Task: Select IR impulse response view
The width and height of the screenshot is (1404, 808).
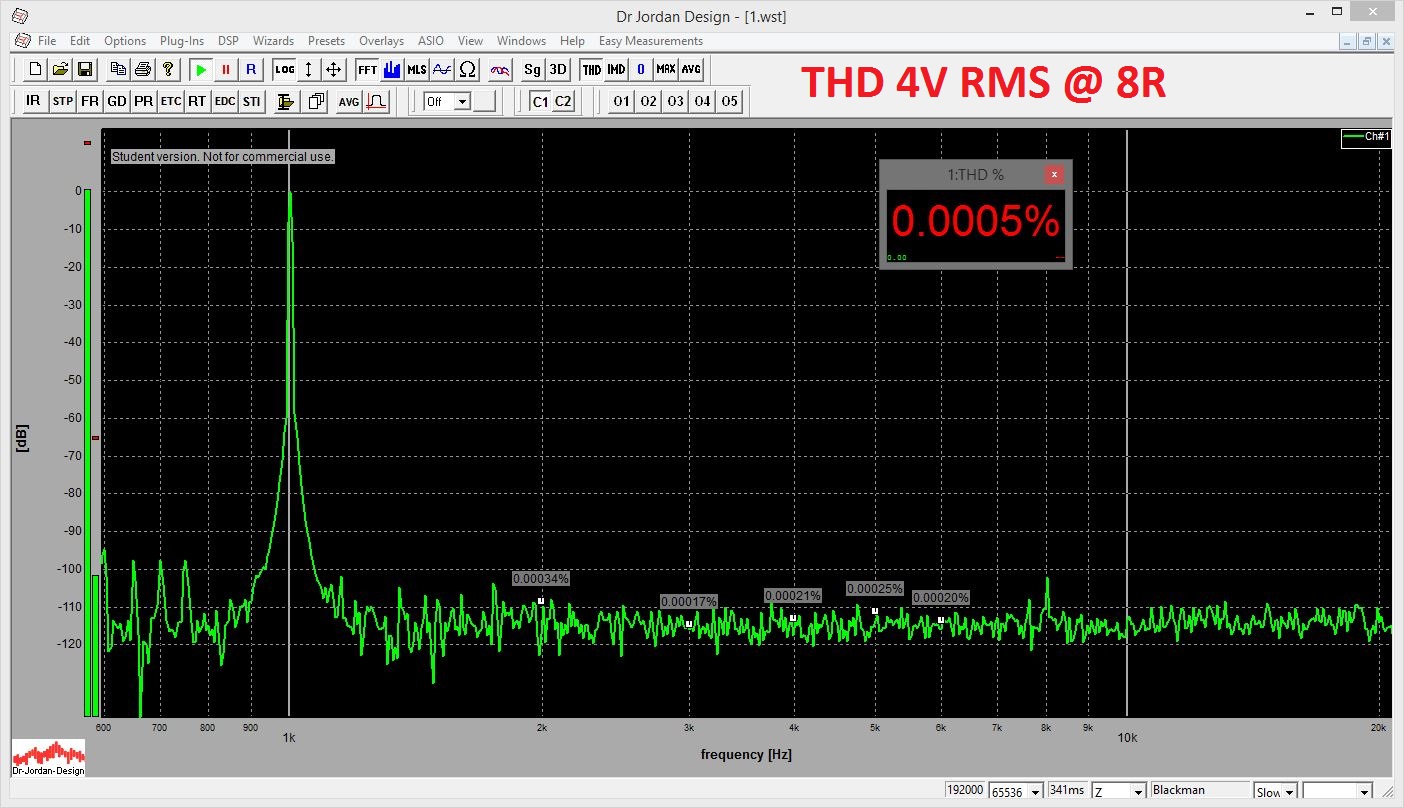Action: (x=33, y=101)
